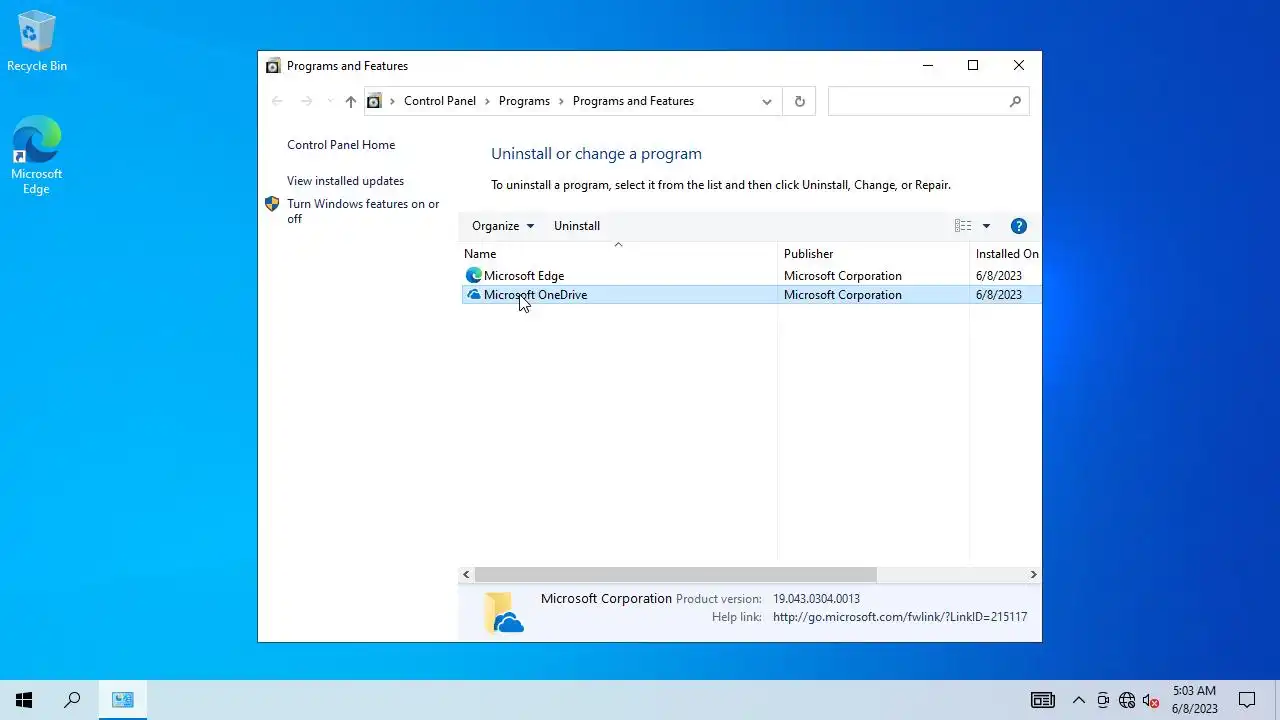
Task: Open the Recycle Bin desktop icon
Action: [37, 41]
